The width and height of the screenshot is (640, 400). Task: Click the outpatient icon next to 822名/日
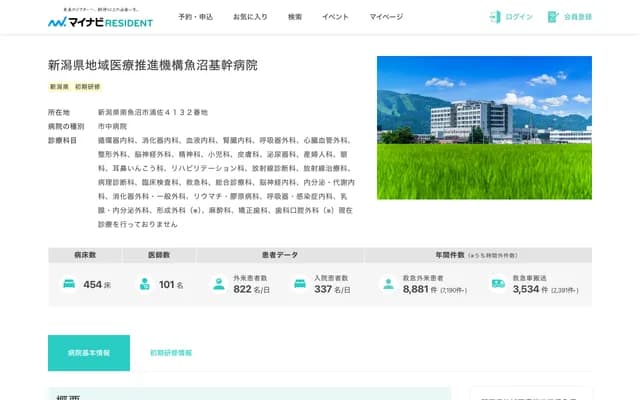[218, 284]
